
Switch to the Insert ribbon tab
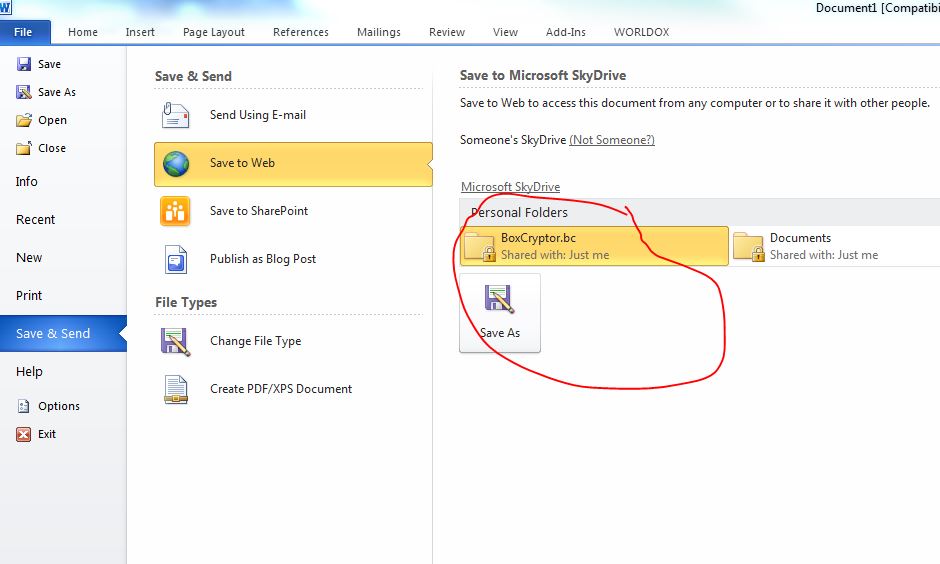[140, 32]
